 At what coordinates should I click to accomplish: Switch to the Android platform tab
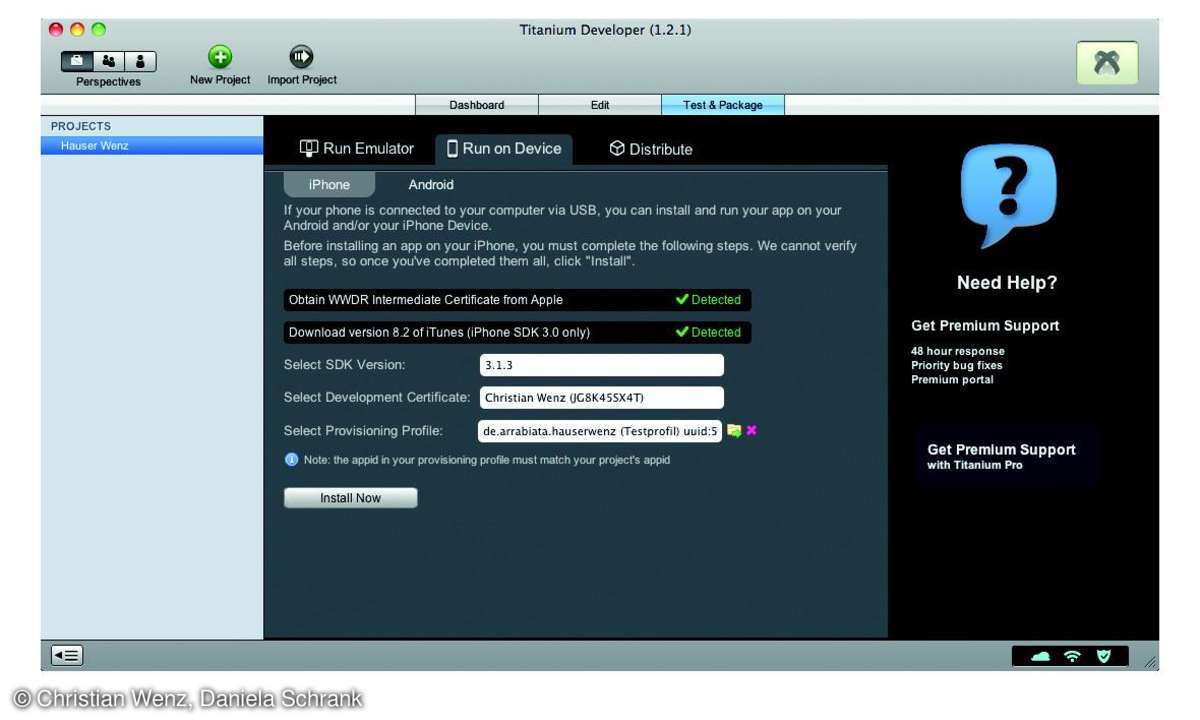pyautogui.click(x=431, y=185)
